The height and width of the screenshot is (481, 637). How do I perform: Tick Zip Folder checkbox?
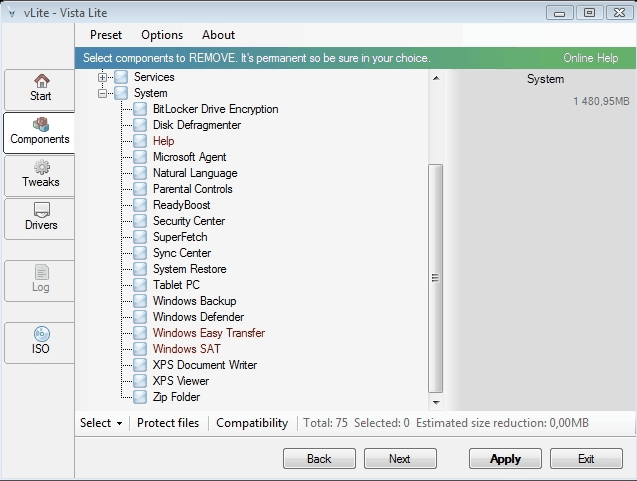point(140,397)
